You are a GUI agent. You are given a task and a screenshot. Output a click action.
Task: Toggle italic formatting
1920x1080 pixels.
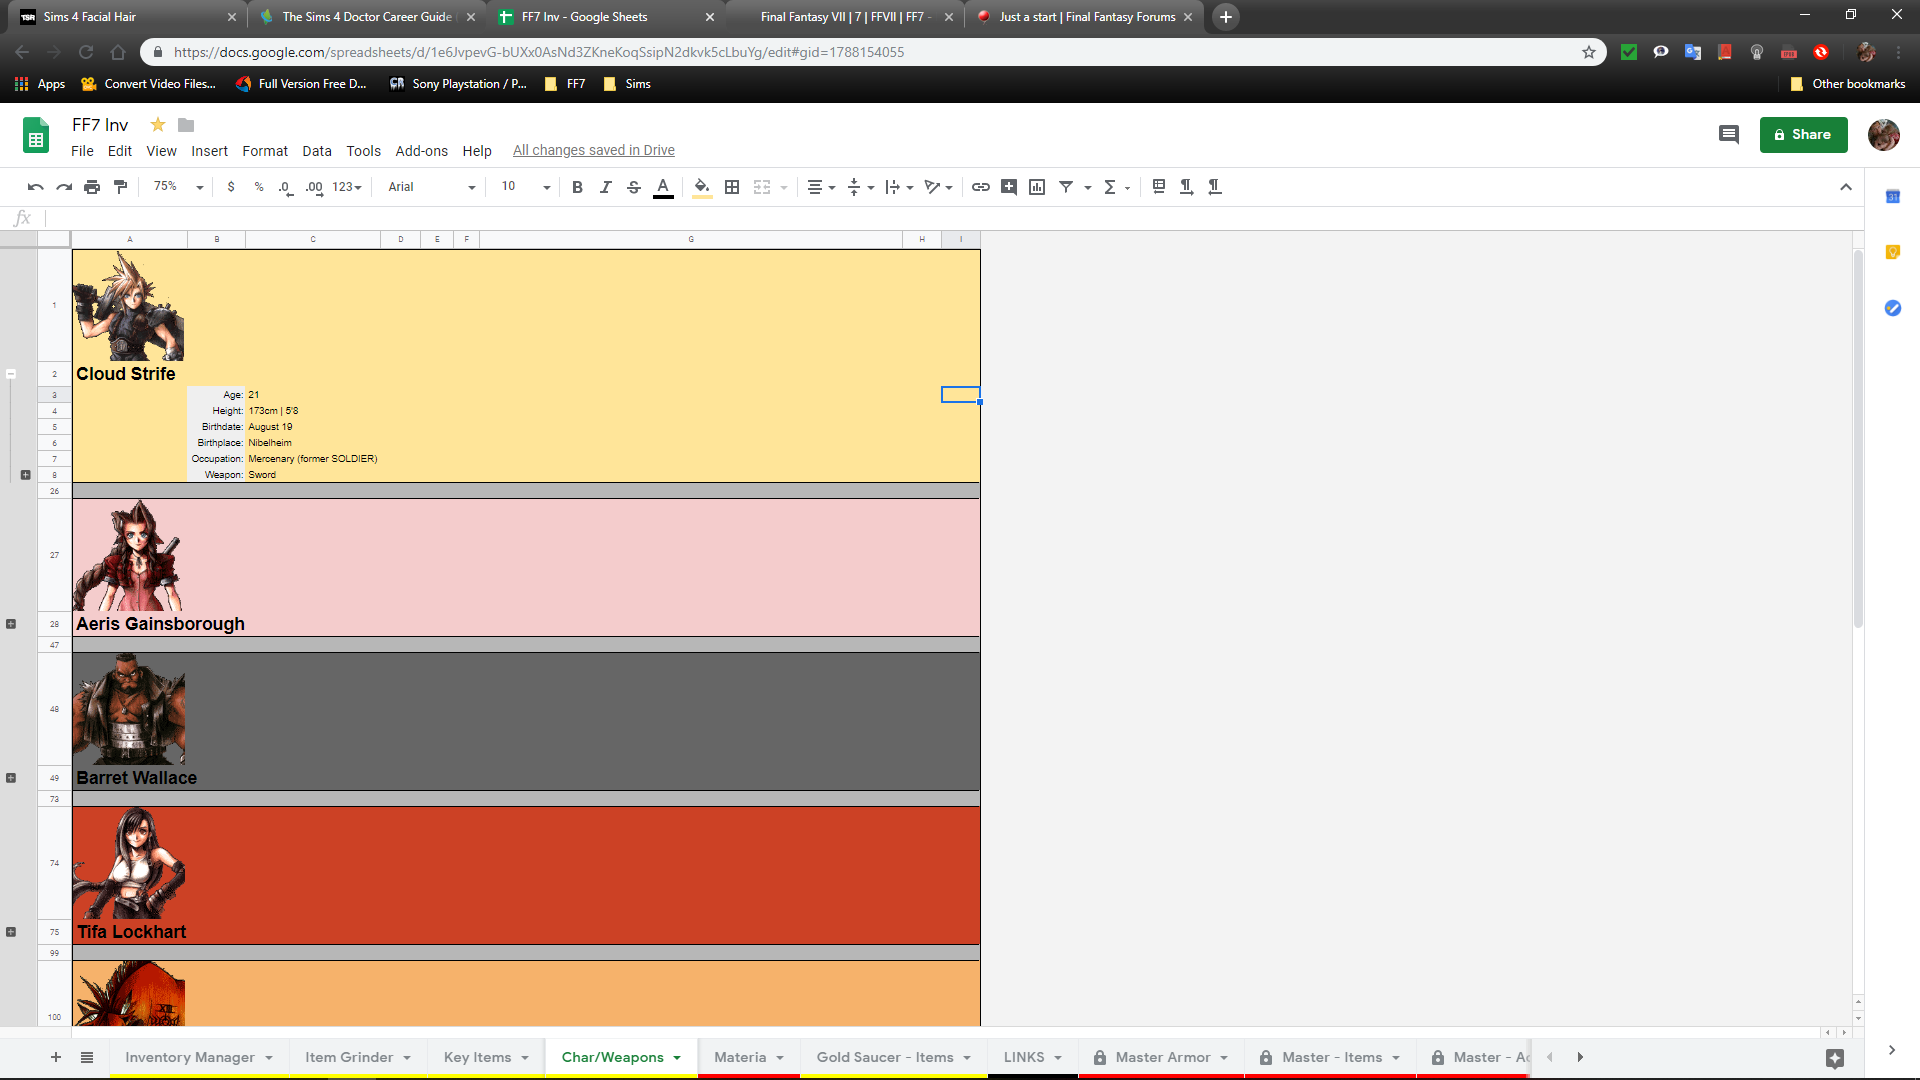[605, 187]
